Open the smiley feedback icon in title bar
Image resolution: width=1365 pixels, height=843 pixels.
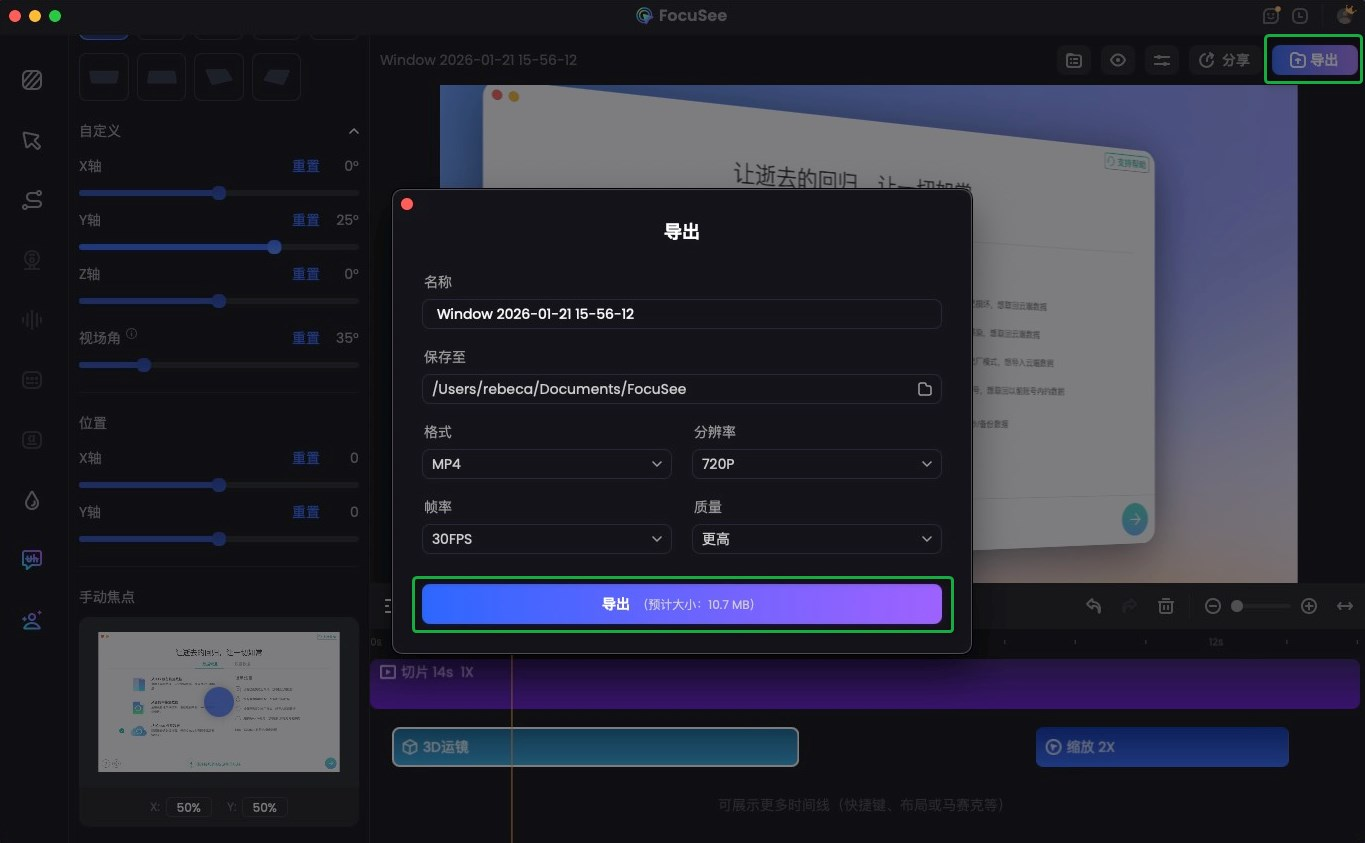[1272, 16]
